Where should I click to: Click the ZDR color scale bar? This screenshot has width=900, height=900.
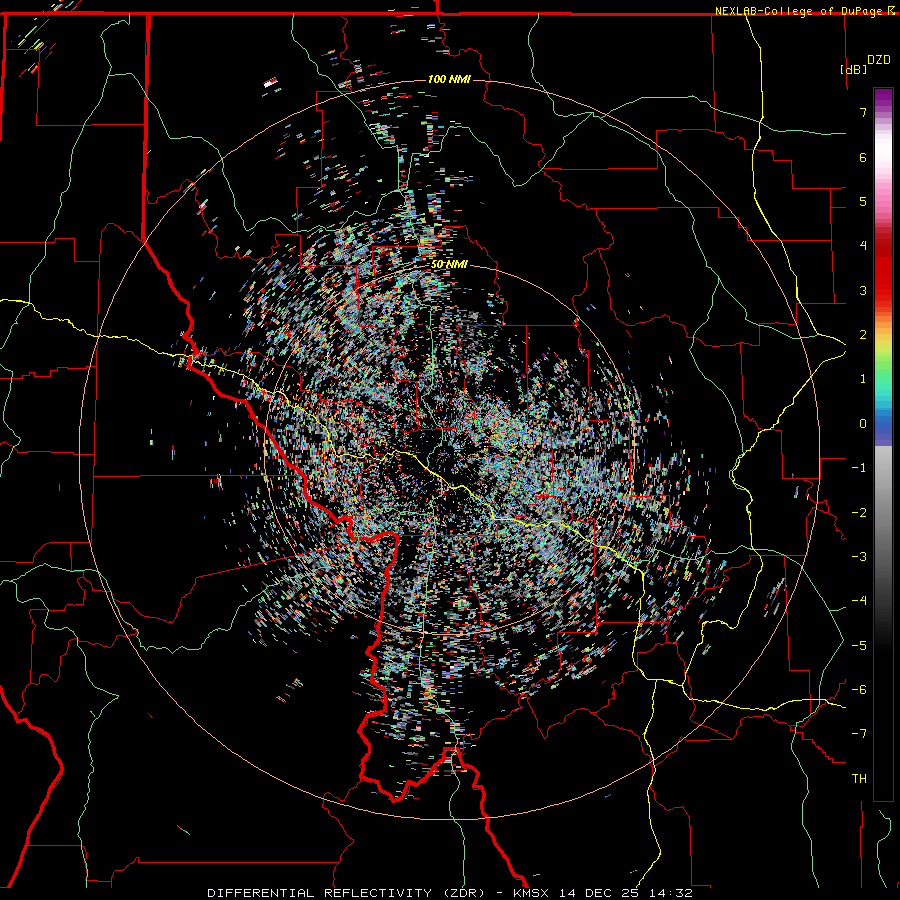point(883,444)
